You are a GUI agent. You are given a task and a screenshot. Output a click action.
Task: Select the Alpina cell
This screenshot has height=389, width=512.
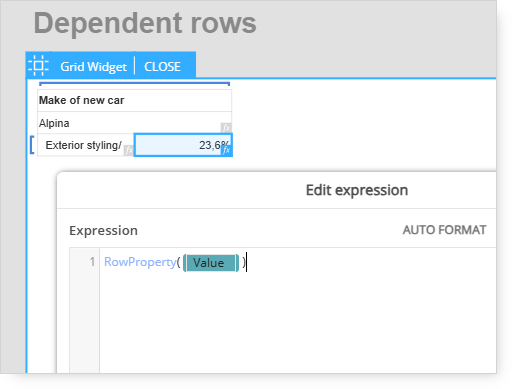pos(134,123)
